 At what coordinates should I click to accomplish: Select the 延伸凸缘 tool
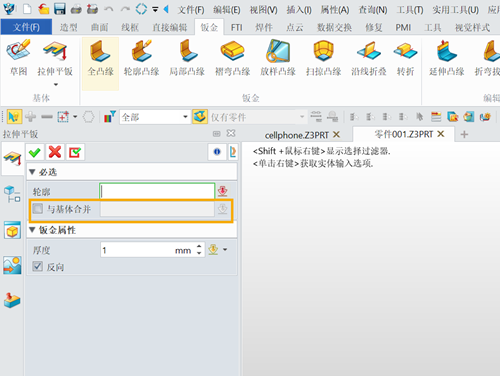(447, 58)
